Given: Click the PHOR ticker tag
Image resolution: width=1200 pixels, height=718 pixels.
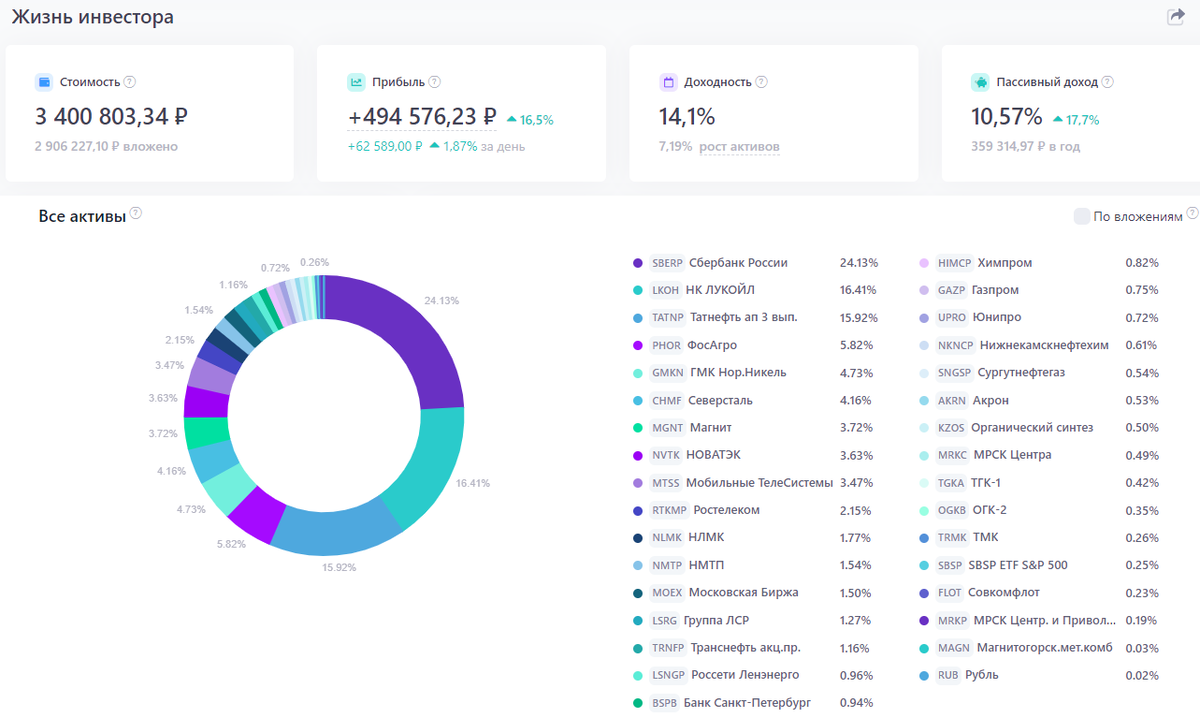Looking at the screenshot, I should [x=666, y=345].
